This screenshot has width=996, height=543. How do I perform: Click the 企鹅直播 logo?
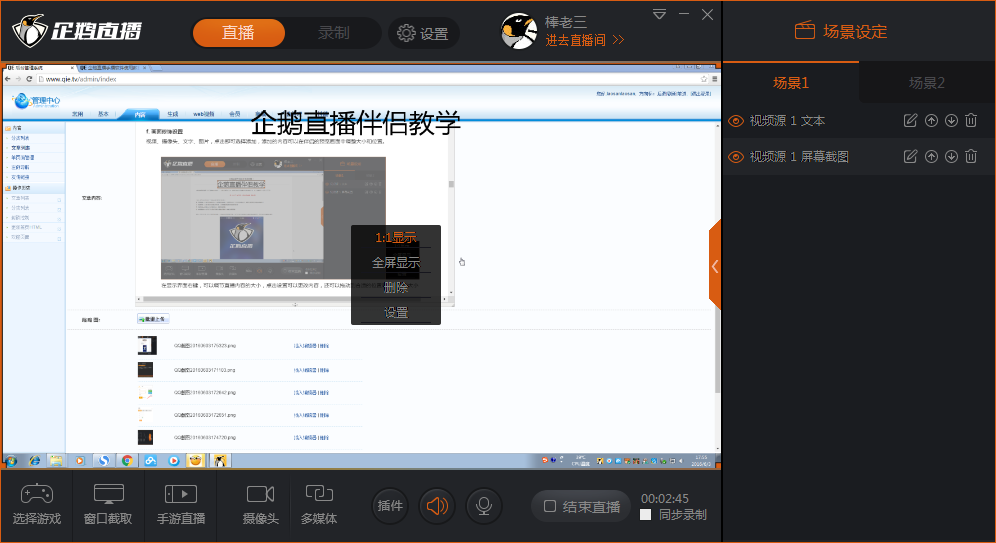pyautogui.click(x=77, y=30)
